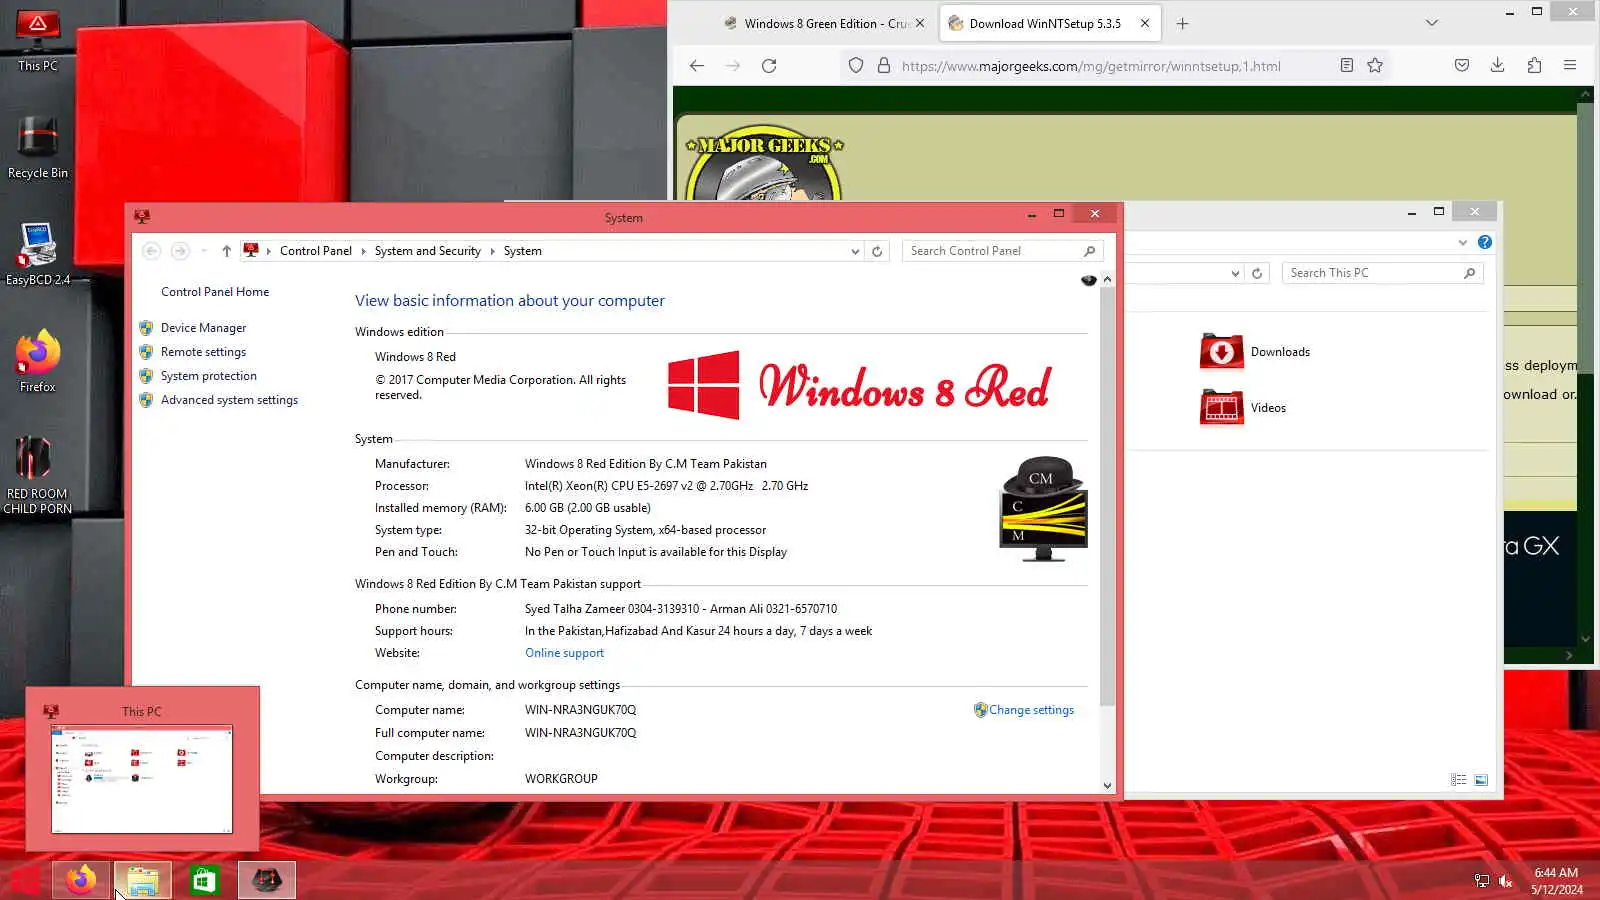This screenshot has height=900, width=1600.
Task: Click System window scrollbar down arrow
Action: (x=1107, y=785)
